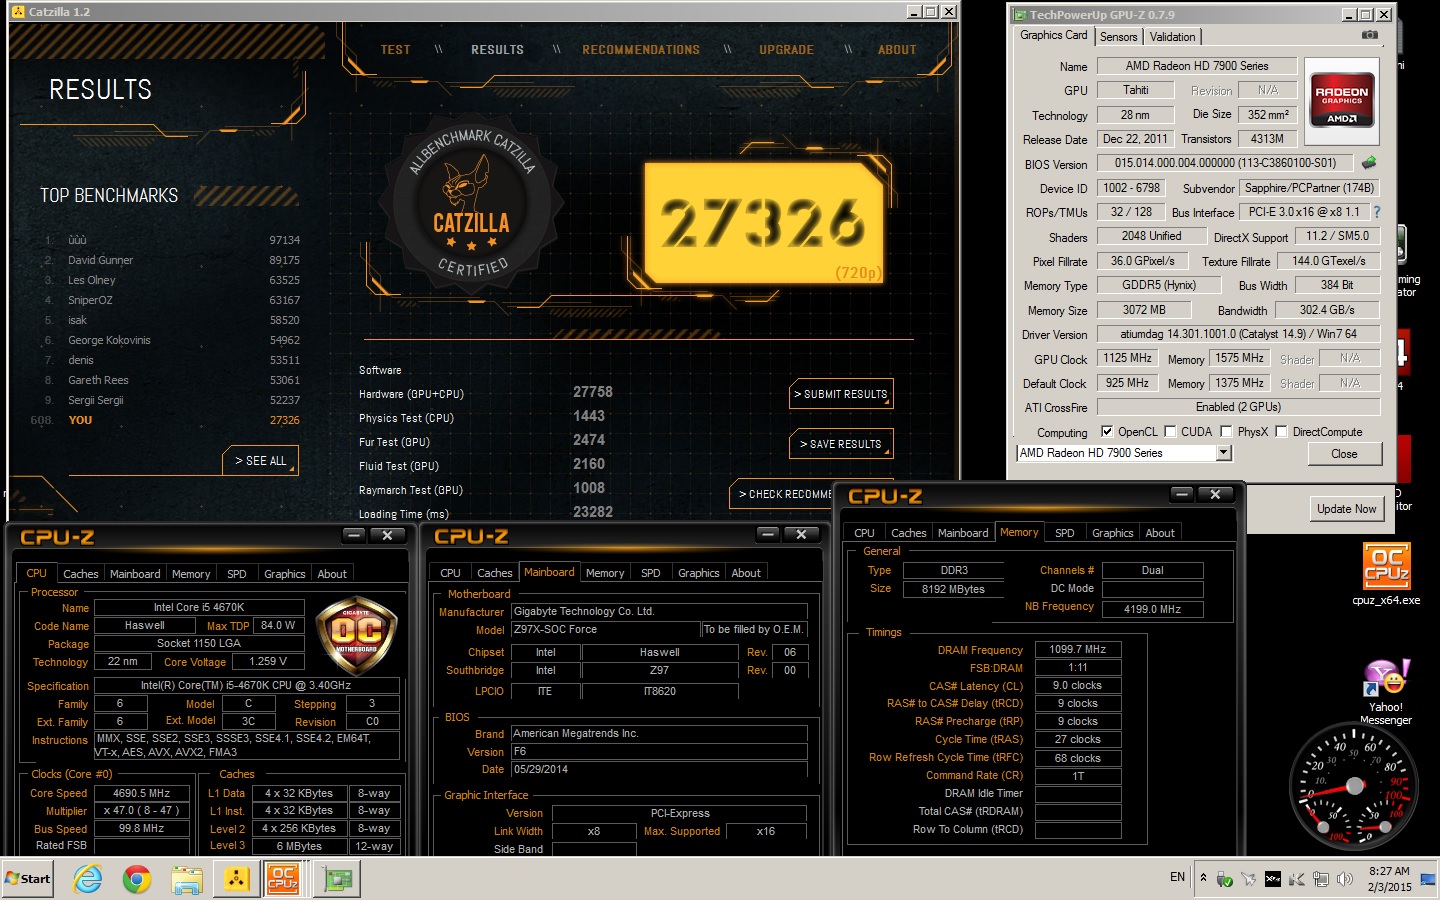Open the SPD tab in the Memory CPU-Z window
1440x900 pixels.
click(1064, 533)
